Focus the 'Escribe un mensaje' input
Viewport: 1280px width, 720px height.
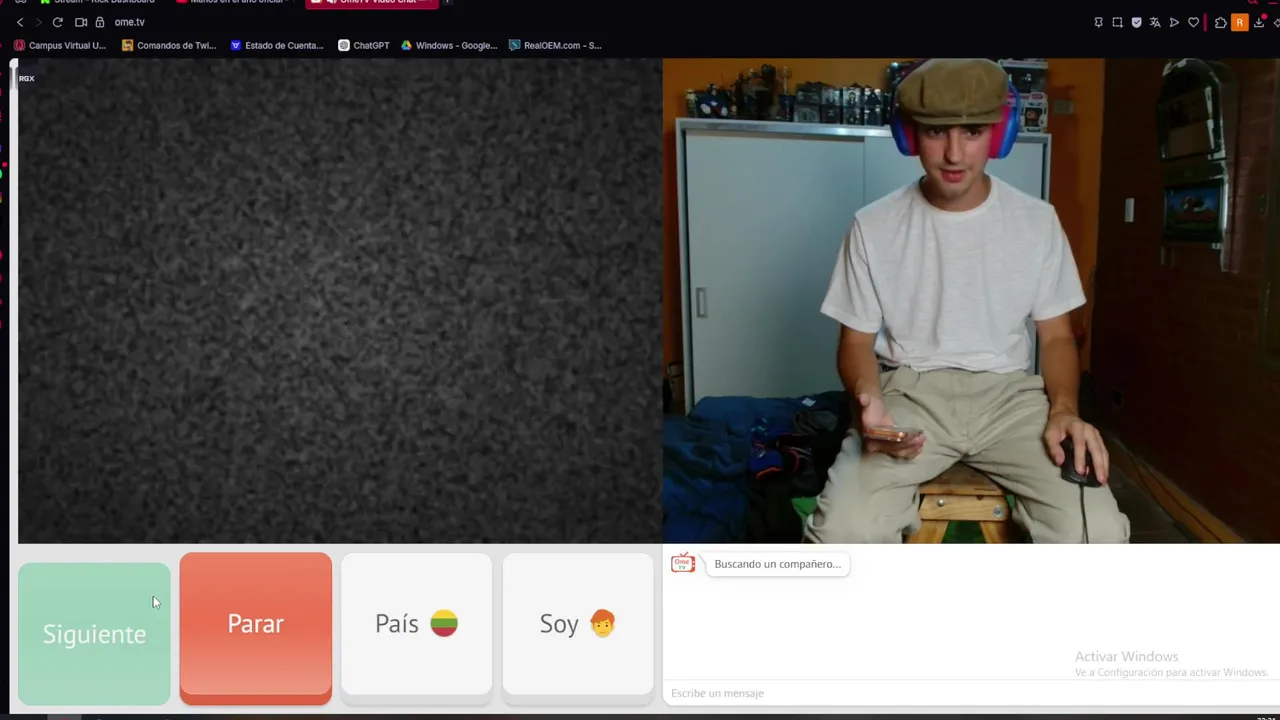click(x=970, y=693)
